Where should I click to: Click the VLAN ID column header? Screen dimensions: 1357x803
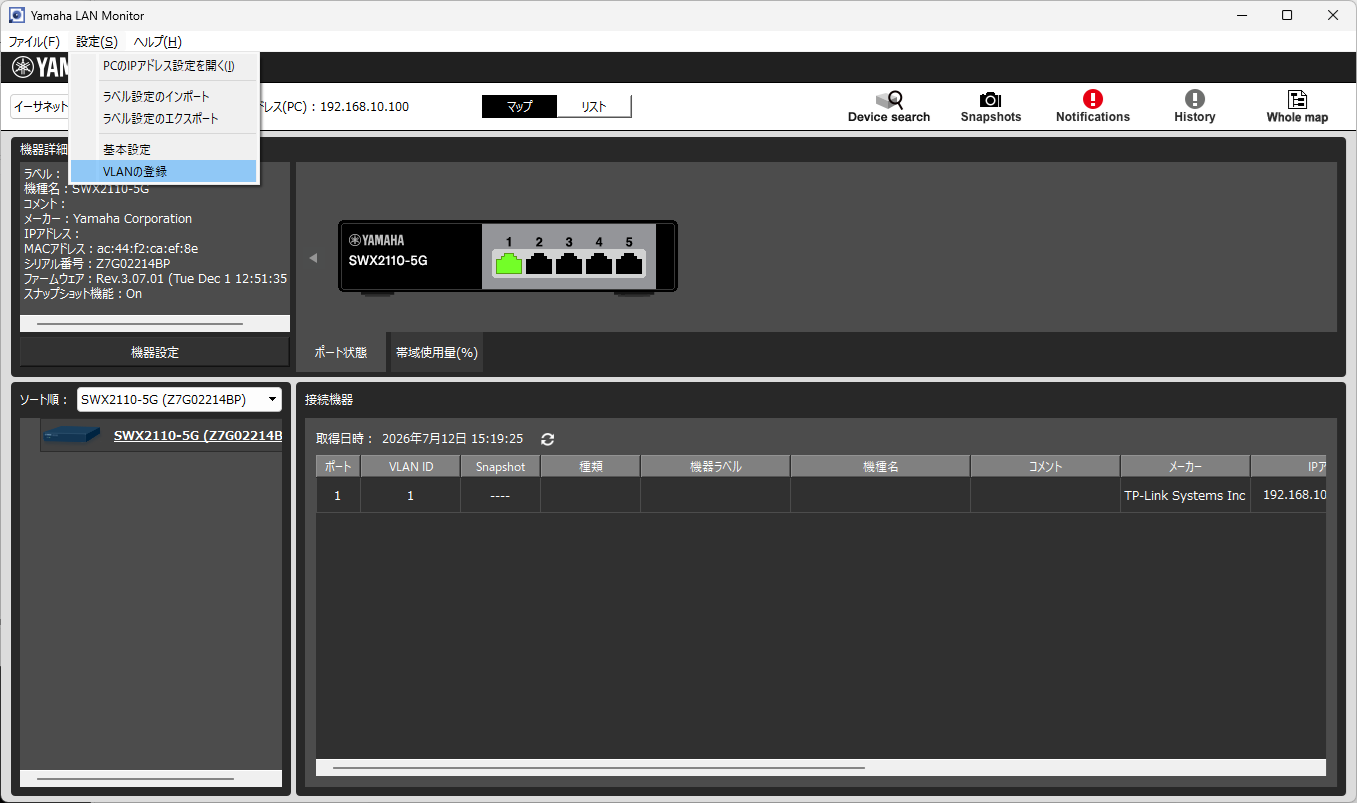point(411,467)
